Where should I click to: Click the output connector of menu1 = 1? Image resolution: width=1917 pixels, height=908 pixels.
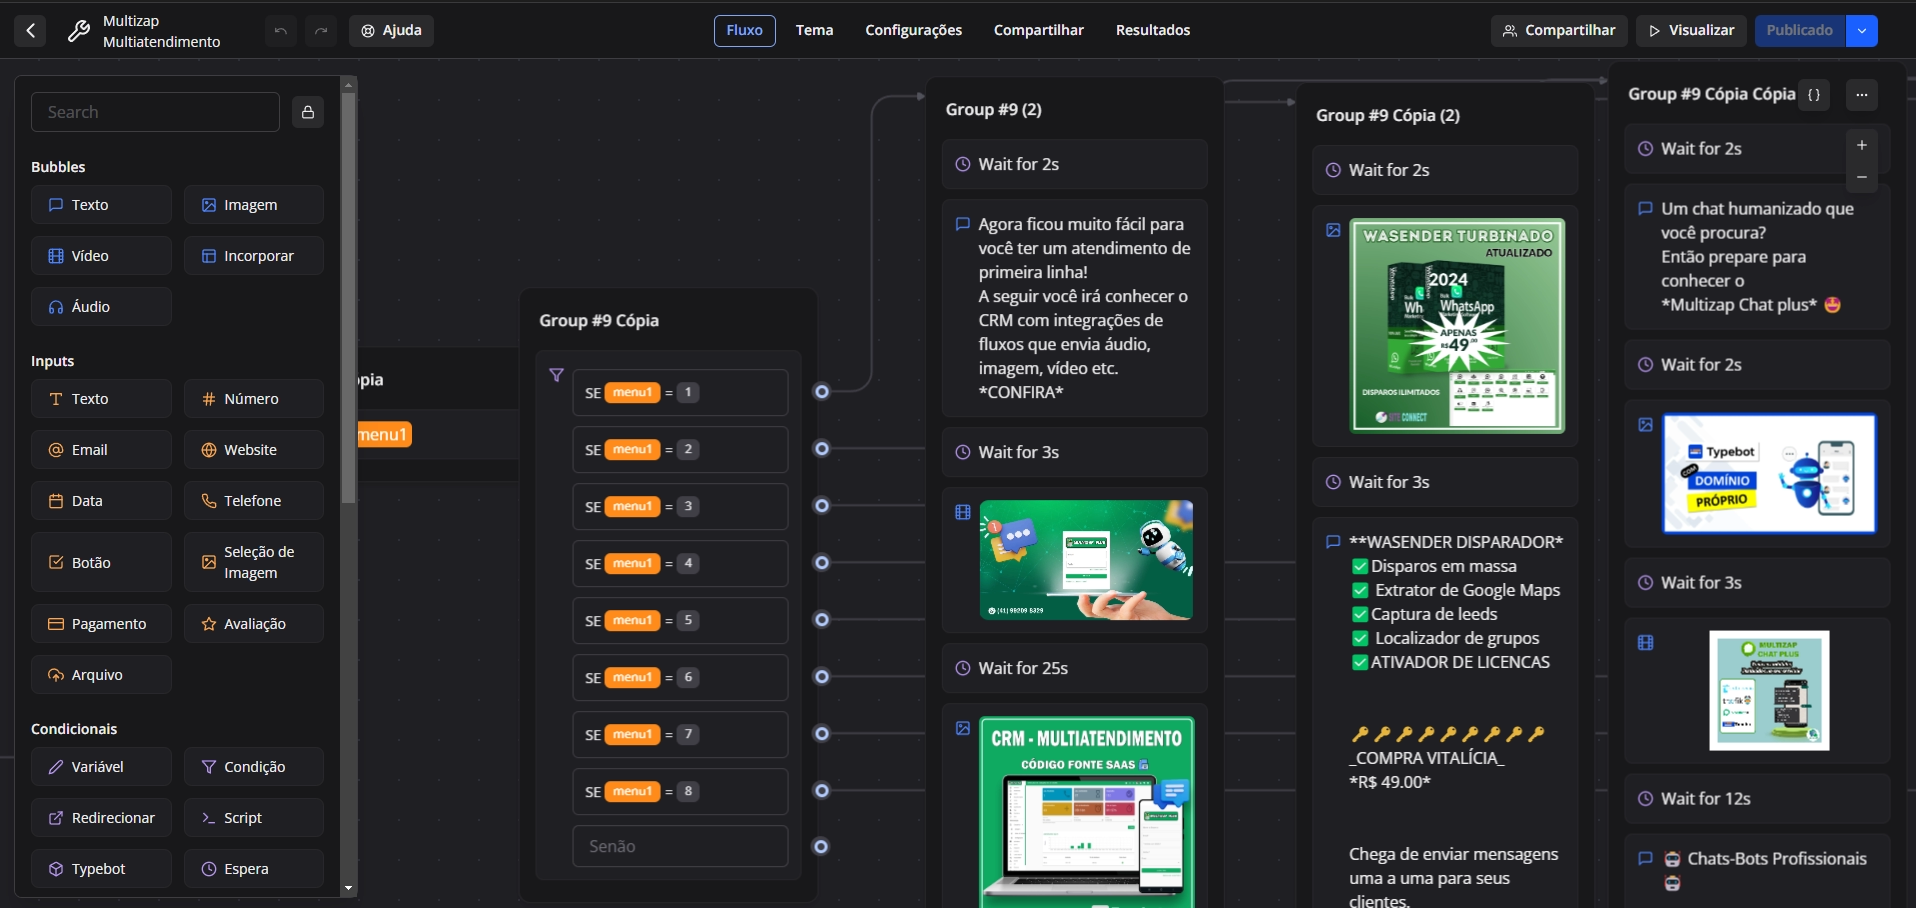coord(822,392)
